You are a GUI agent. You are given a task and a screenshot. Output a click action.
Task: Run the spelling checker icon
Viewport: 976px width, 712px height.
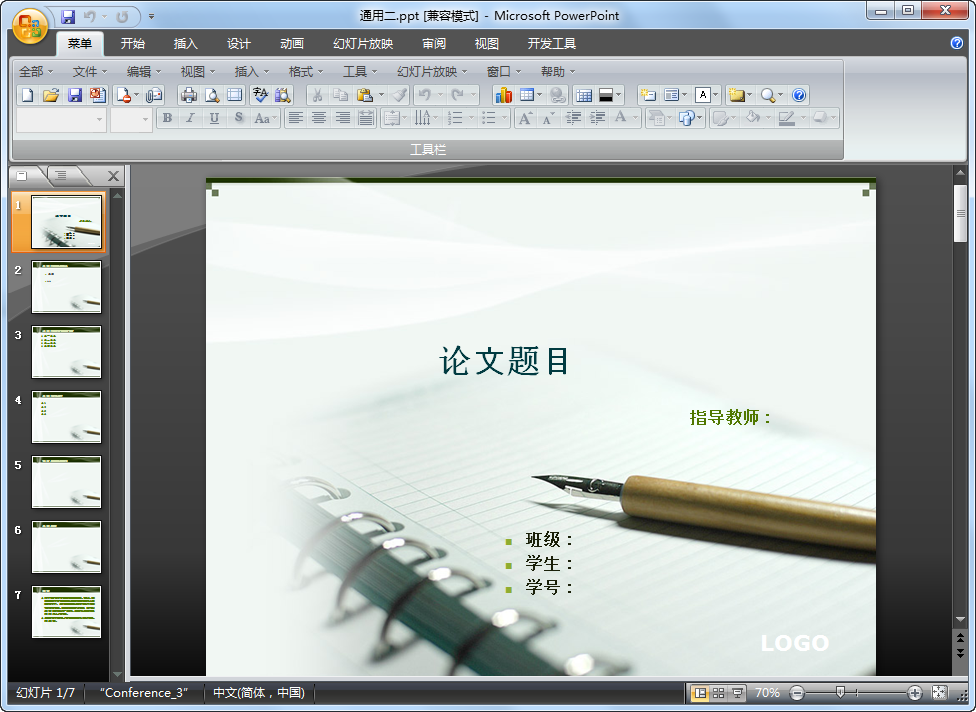[x=259, y=95]
